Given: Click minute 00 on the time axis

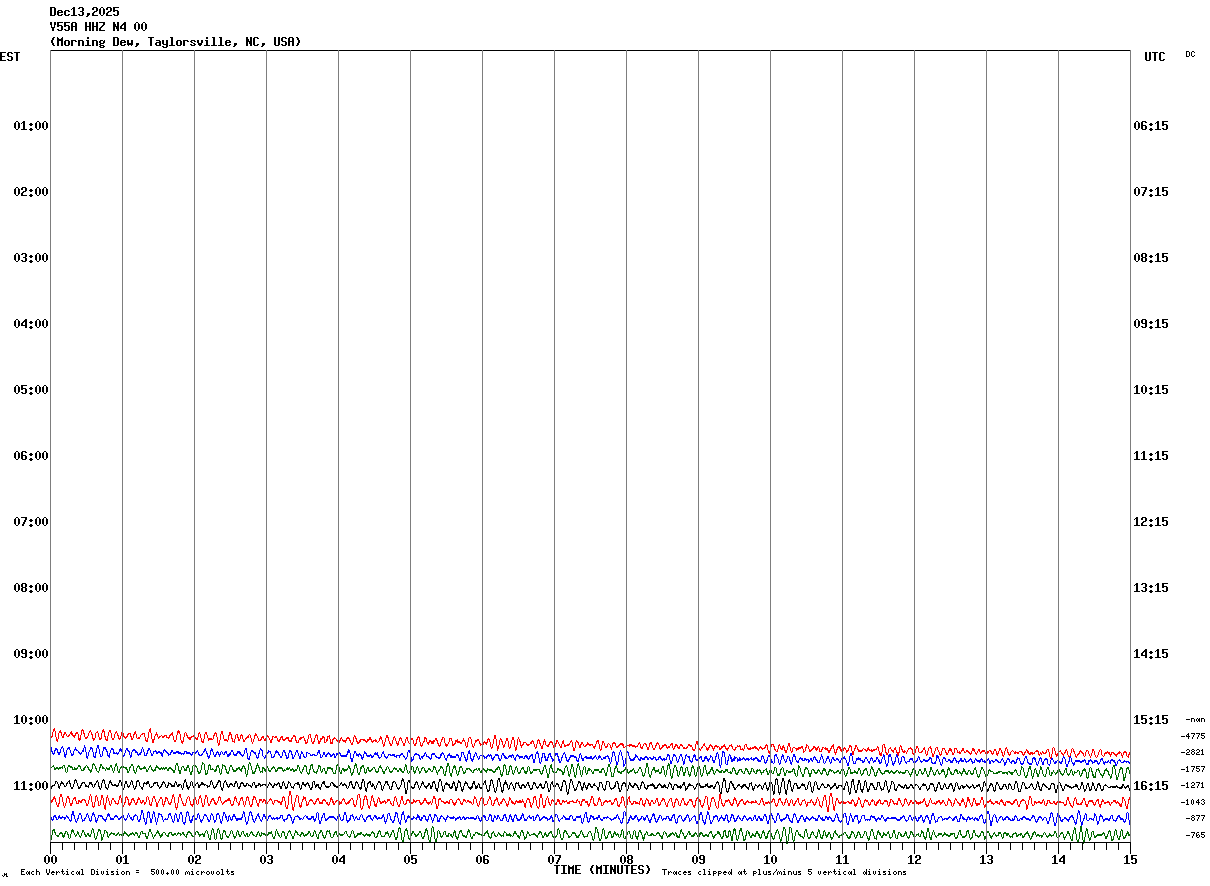Looking at the screenshot, I should (x=50, y=859).
